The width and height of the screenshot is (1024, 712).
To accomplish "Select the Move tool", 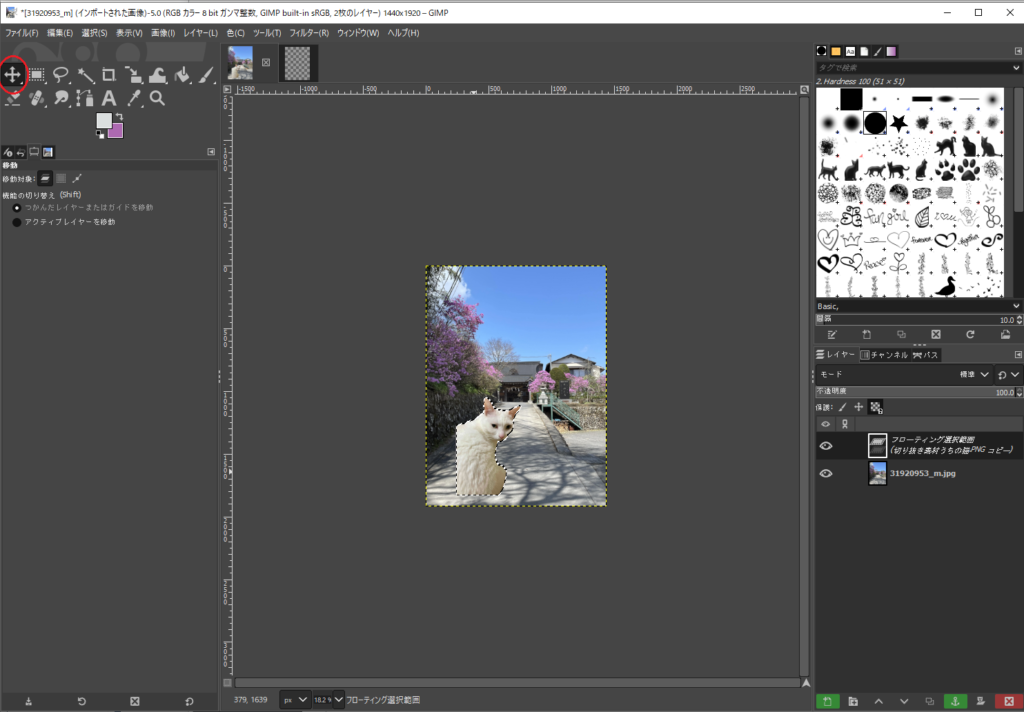I will click(13, 74).
